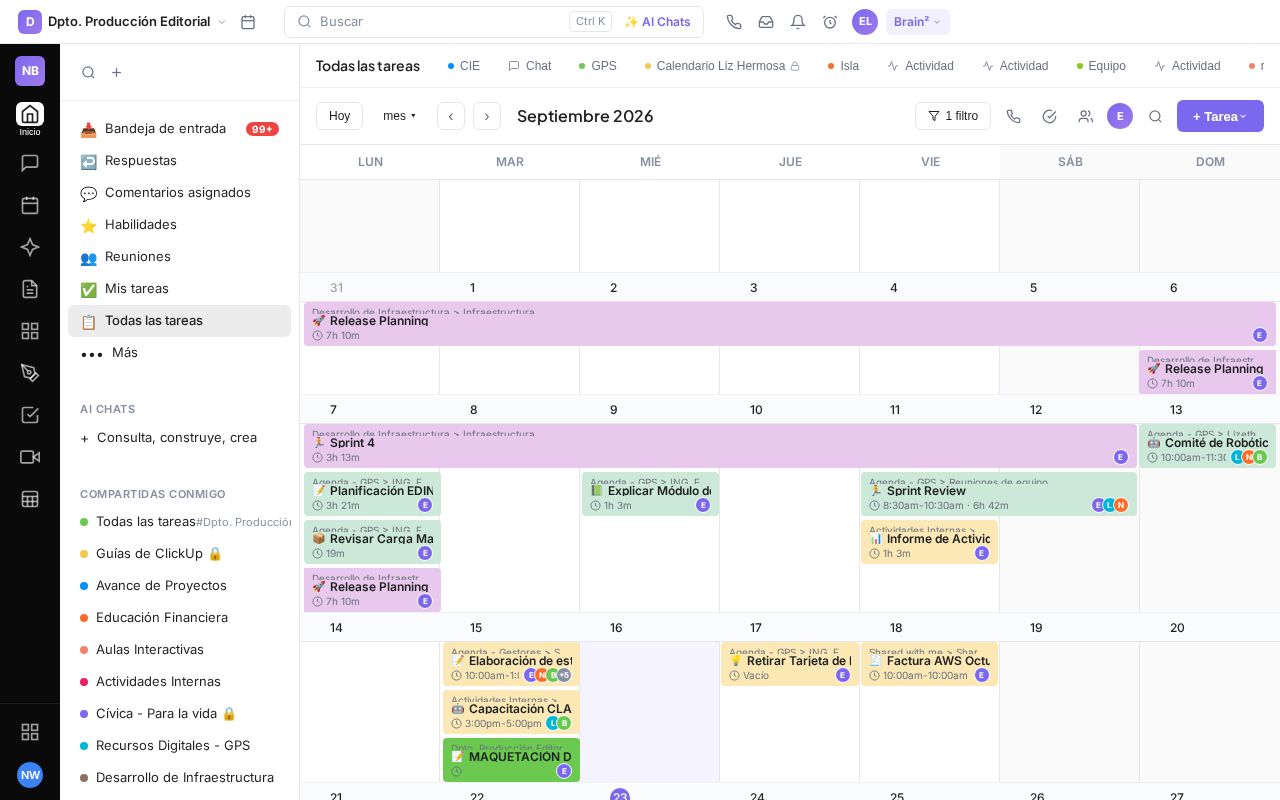Click the inbox tray icon in the top bar
1280x800 pixels.
coord(766,22)
